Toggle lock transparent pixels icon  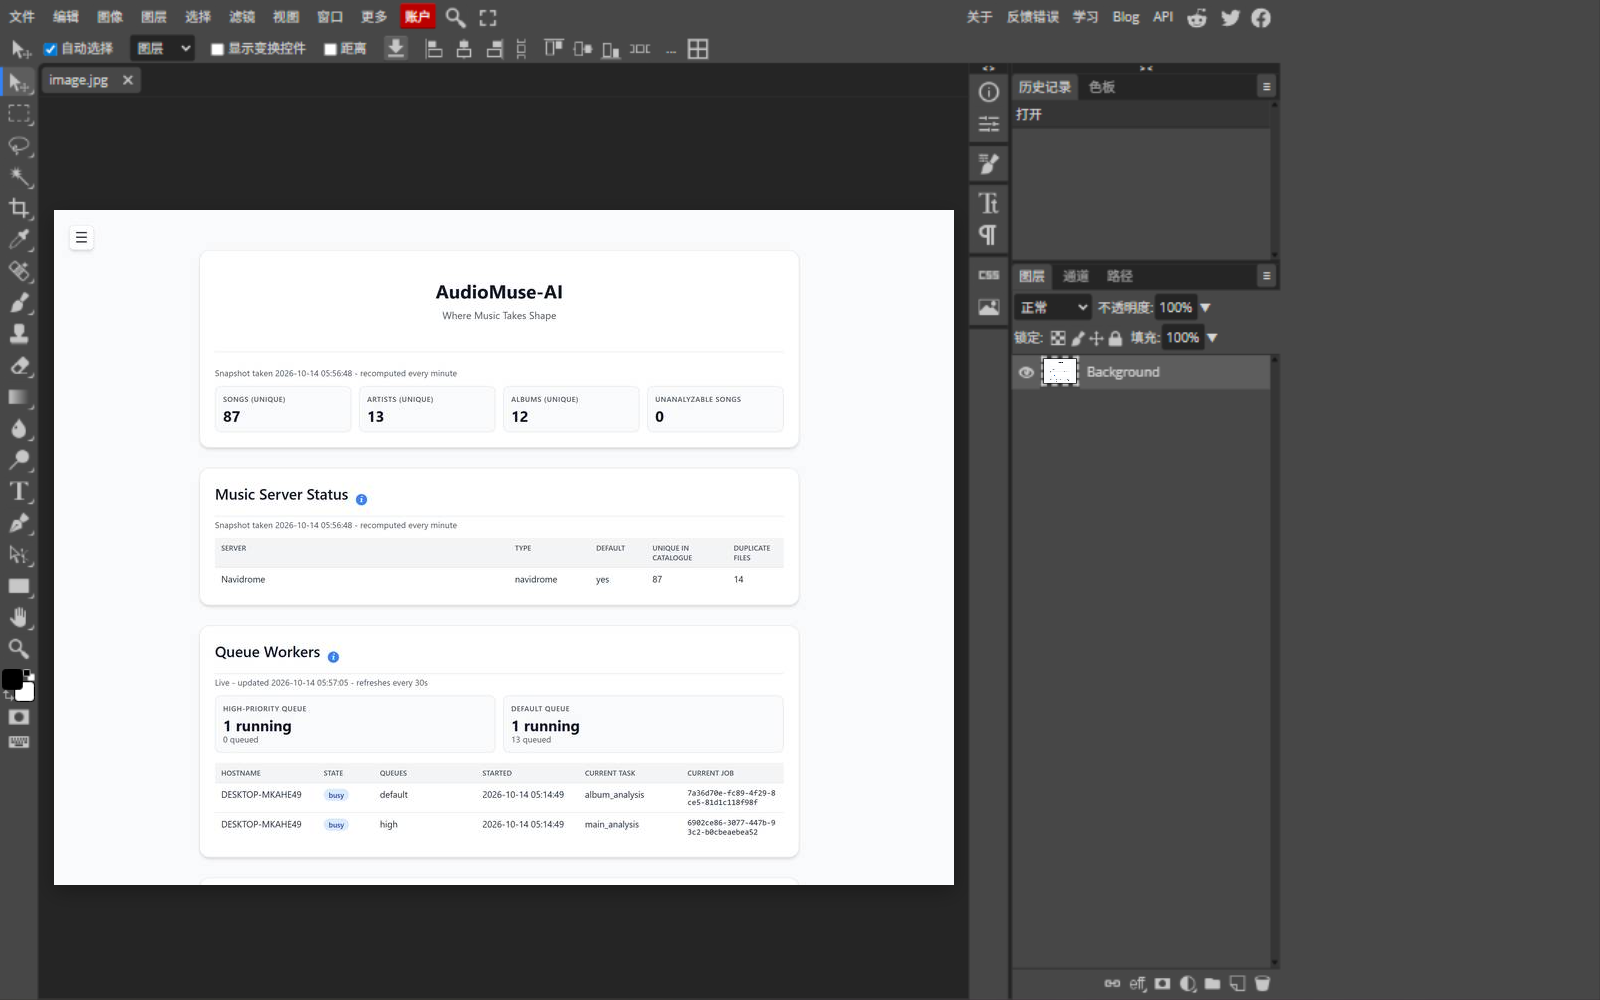tap(1058, 338)
